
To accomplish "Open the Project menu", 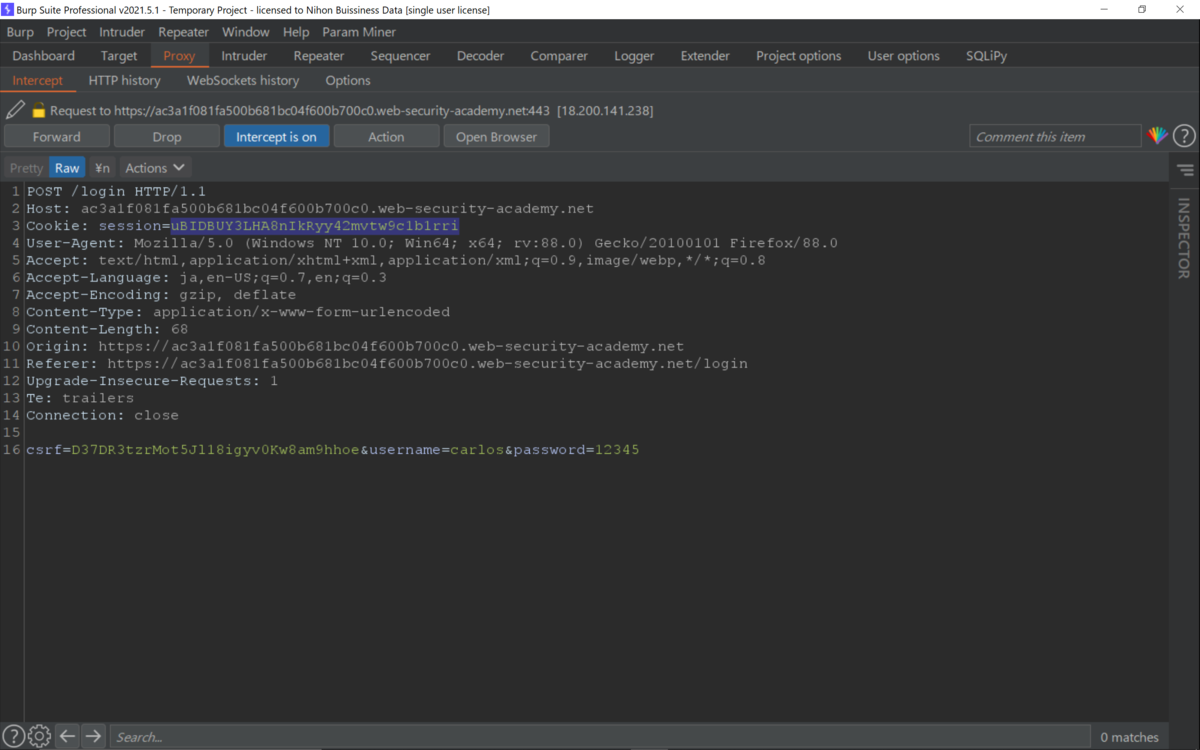I will point(66,32).
